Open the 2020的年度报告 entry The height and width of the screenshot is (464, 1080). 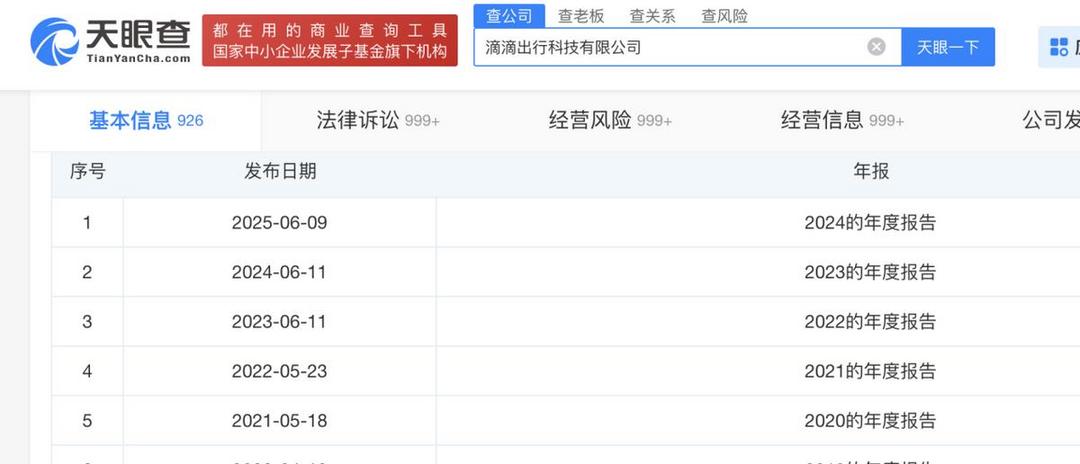pyautogui.click(x=870, y=421)
